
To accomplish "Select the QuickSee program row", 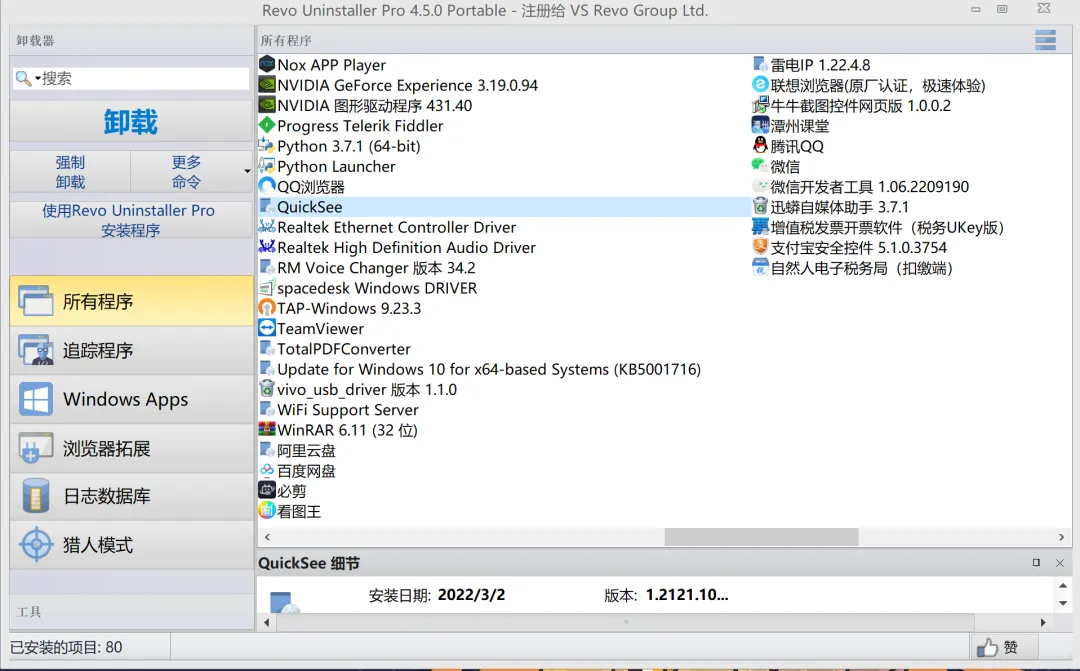I will (503, 207).
